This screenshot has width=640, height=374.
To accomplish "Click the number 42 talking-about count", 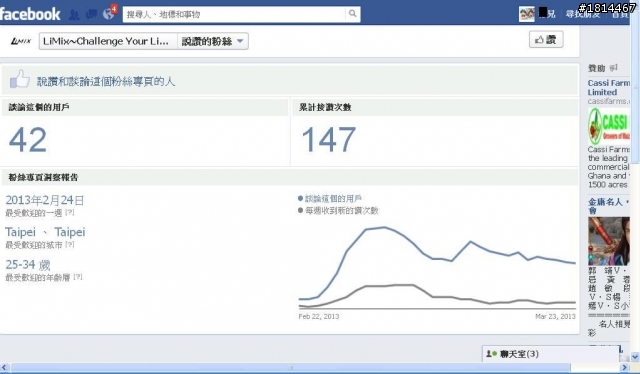I will (28, 140).
